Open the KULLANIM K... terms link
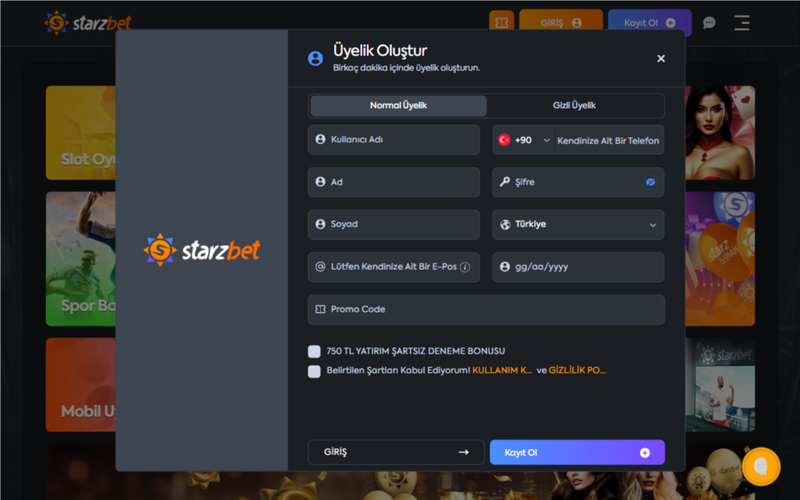 502,370
